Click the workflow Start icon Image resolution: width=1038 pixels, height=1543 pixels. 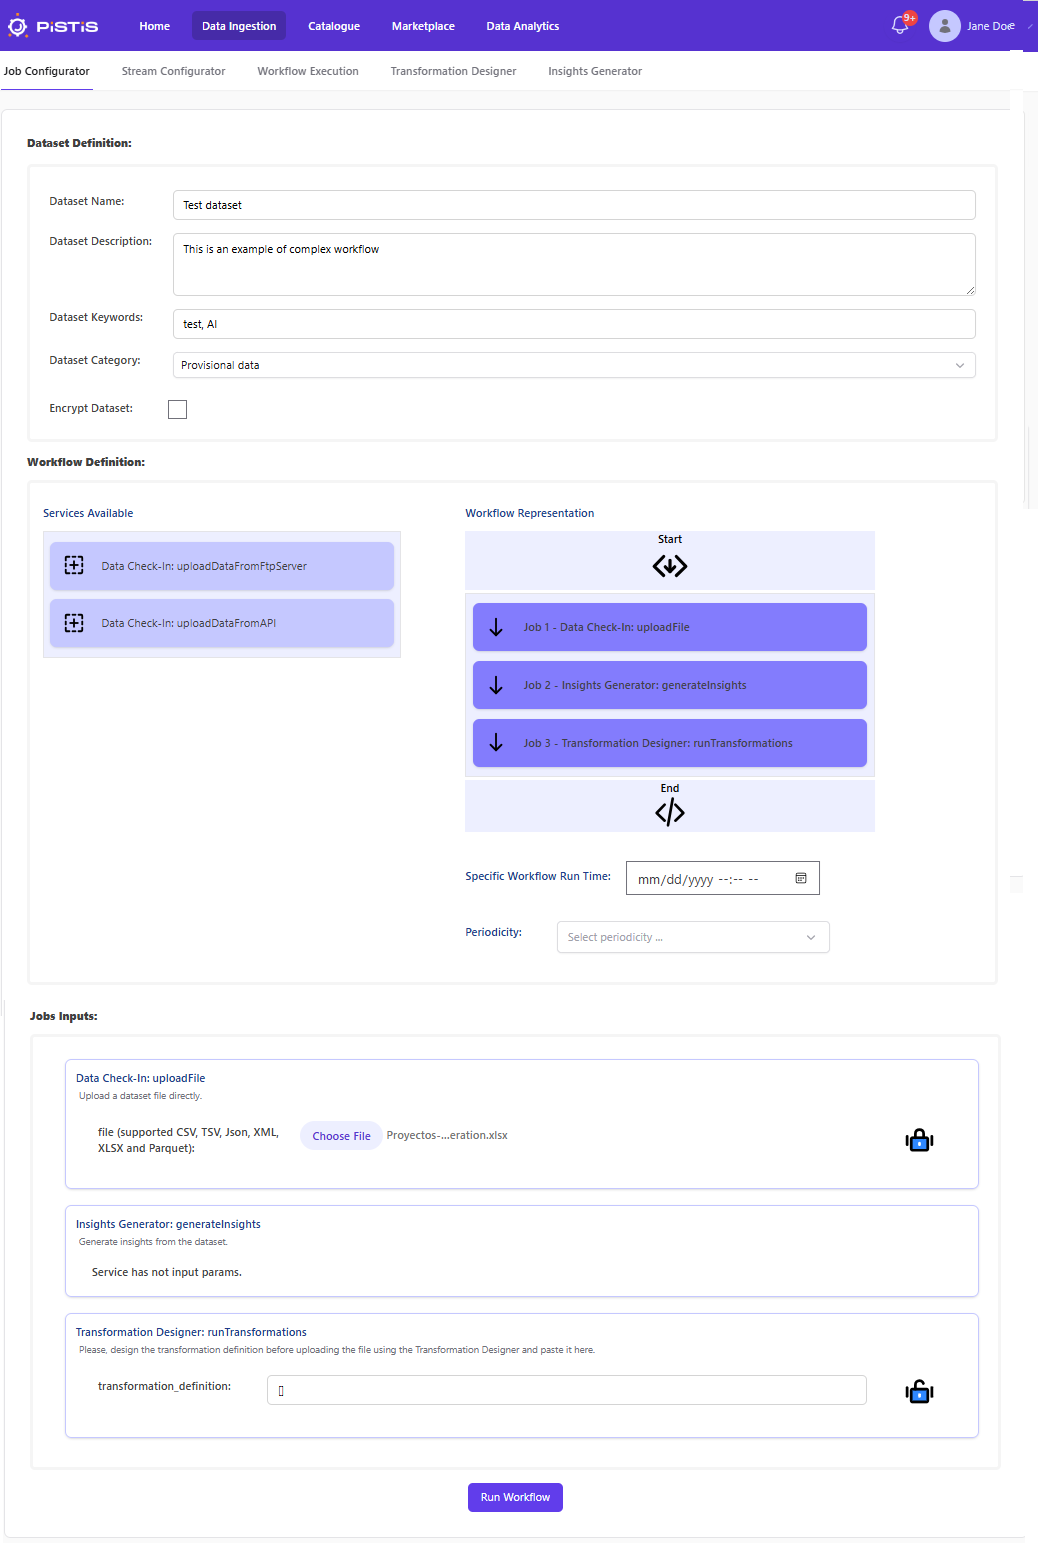(670, 566)
